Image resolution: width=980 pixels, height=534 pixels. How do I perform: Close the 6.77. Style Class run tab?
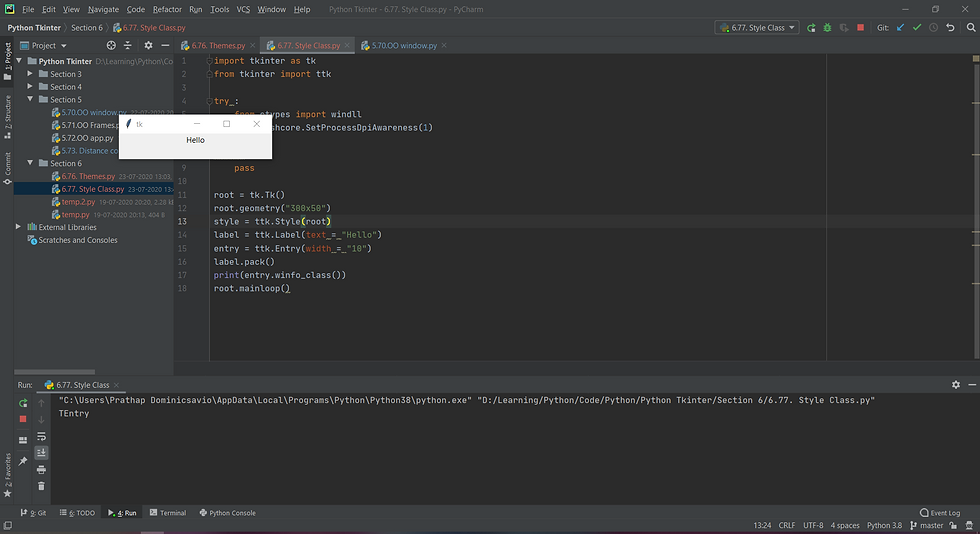click(x=116, y=385)
